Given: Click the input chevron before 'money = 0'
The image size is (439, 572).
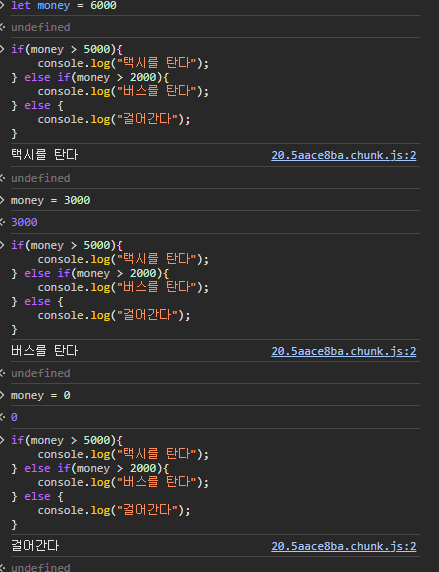Looking at the screenshot, I should click(x=2, y=395).
